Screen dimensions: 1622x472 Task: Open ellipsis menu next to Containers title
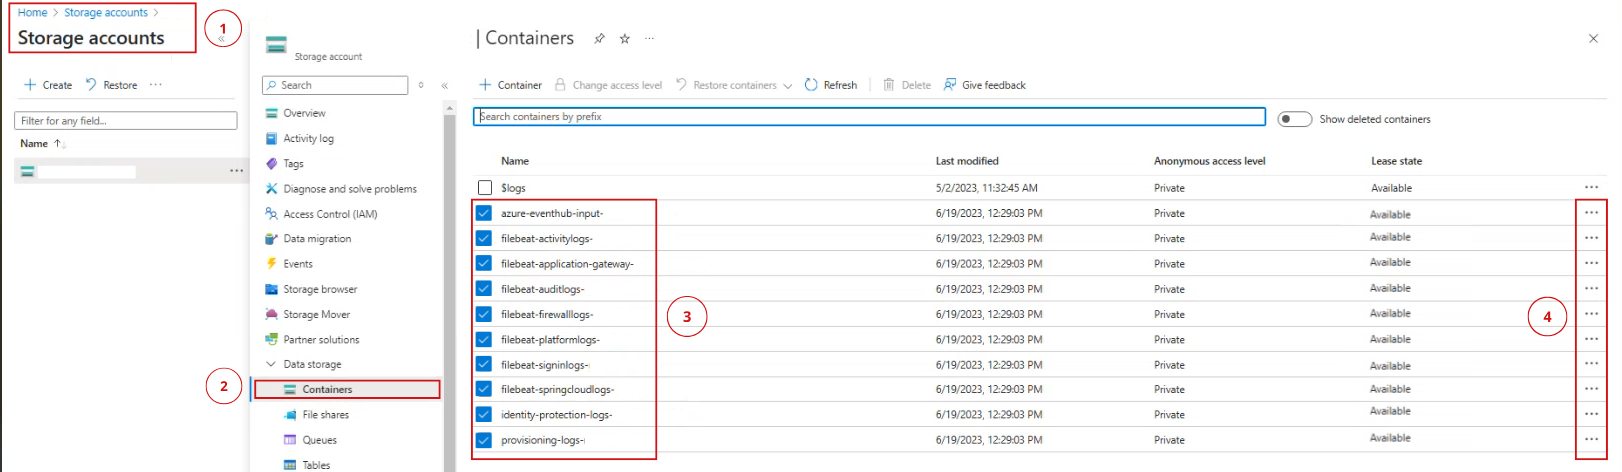pyautogui.click(x=649, y=39)
